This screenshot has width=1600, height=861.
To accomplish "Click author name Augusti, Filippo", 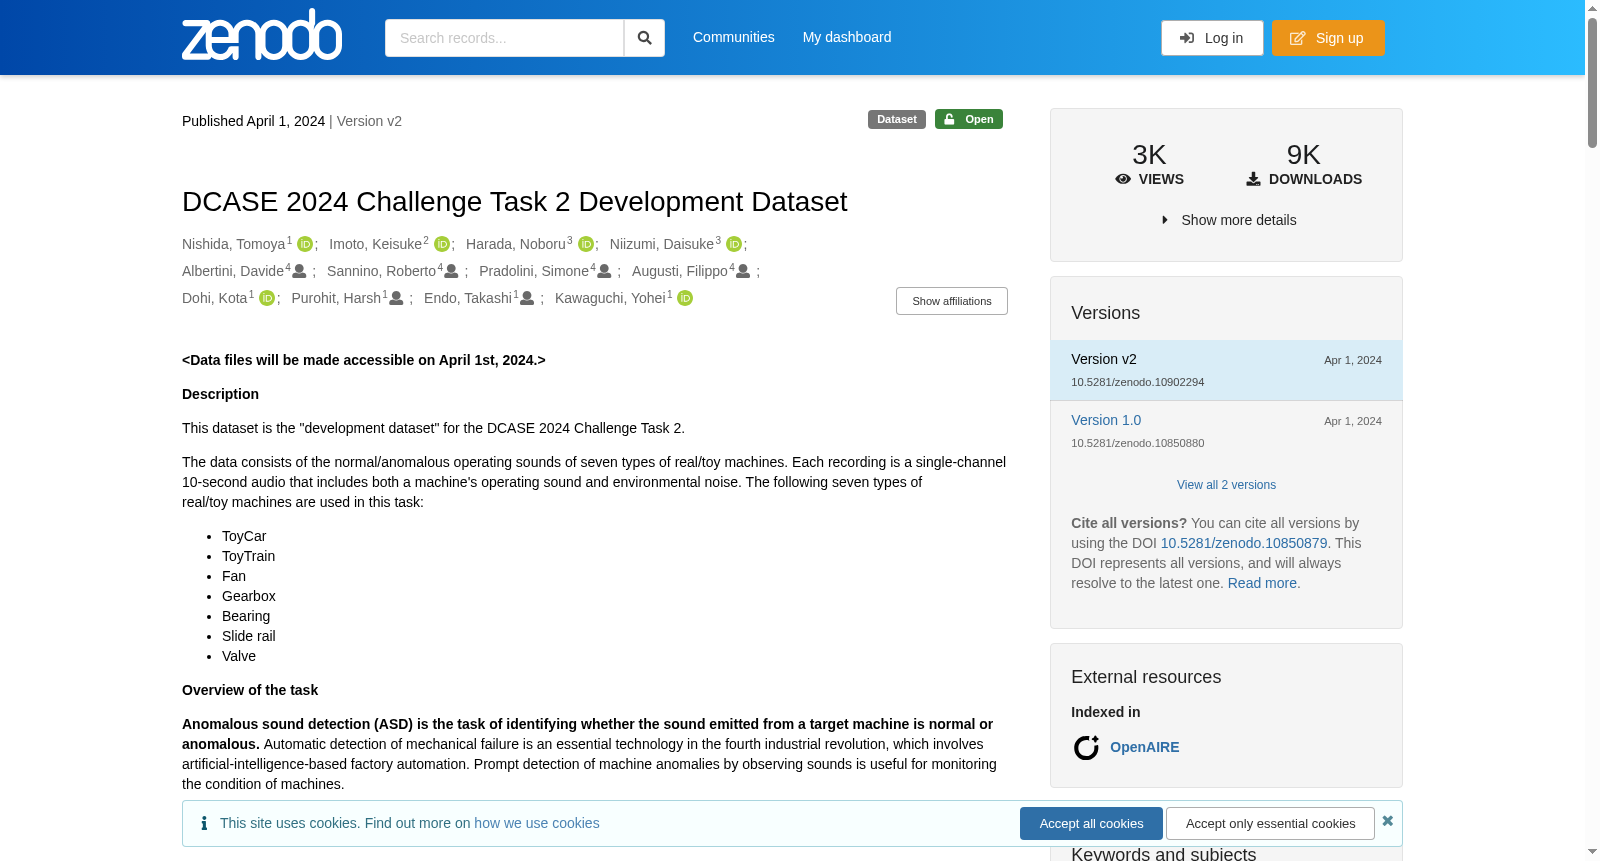I will click(680, 271).
